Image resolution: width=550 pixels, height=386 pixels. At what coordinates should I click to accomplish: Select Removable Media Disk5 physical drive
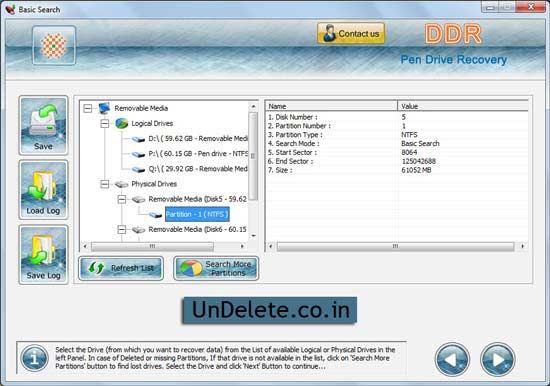click(x=197, y=199)
